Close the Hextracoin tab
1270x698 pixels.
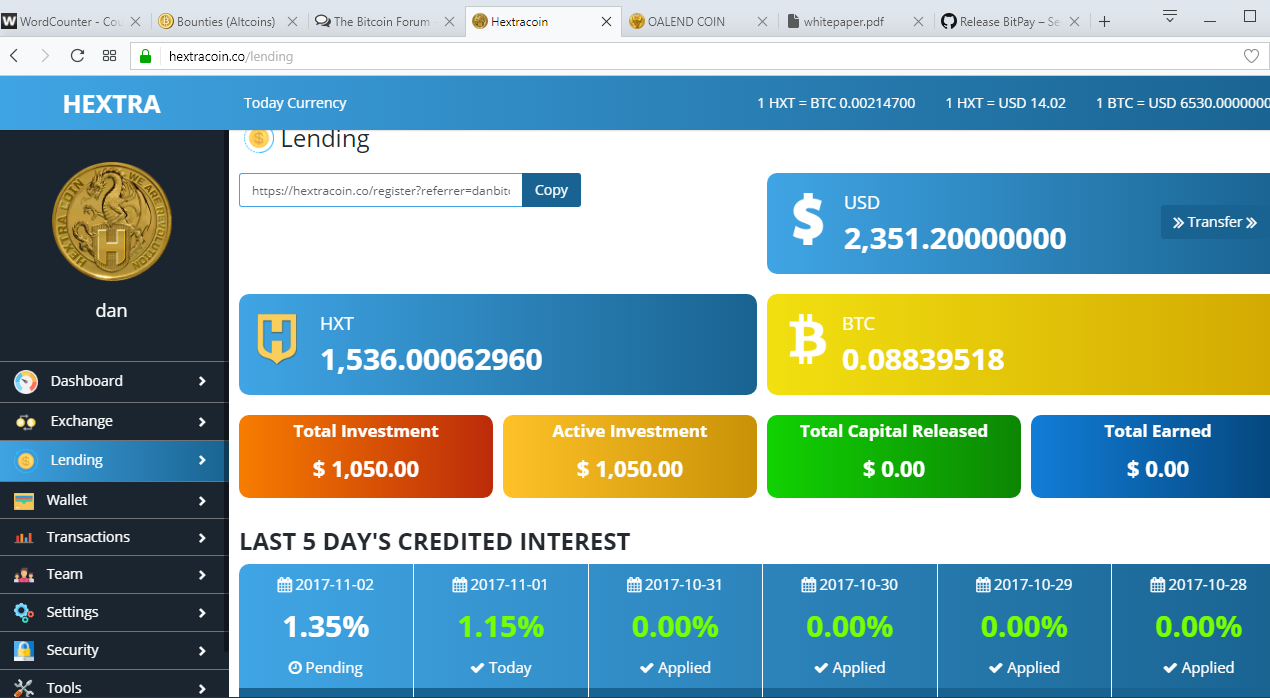(x=606, y=21)
